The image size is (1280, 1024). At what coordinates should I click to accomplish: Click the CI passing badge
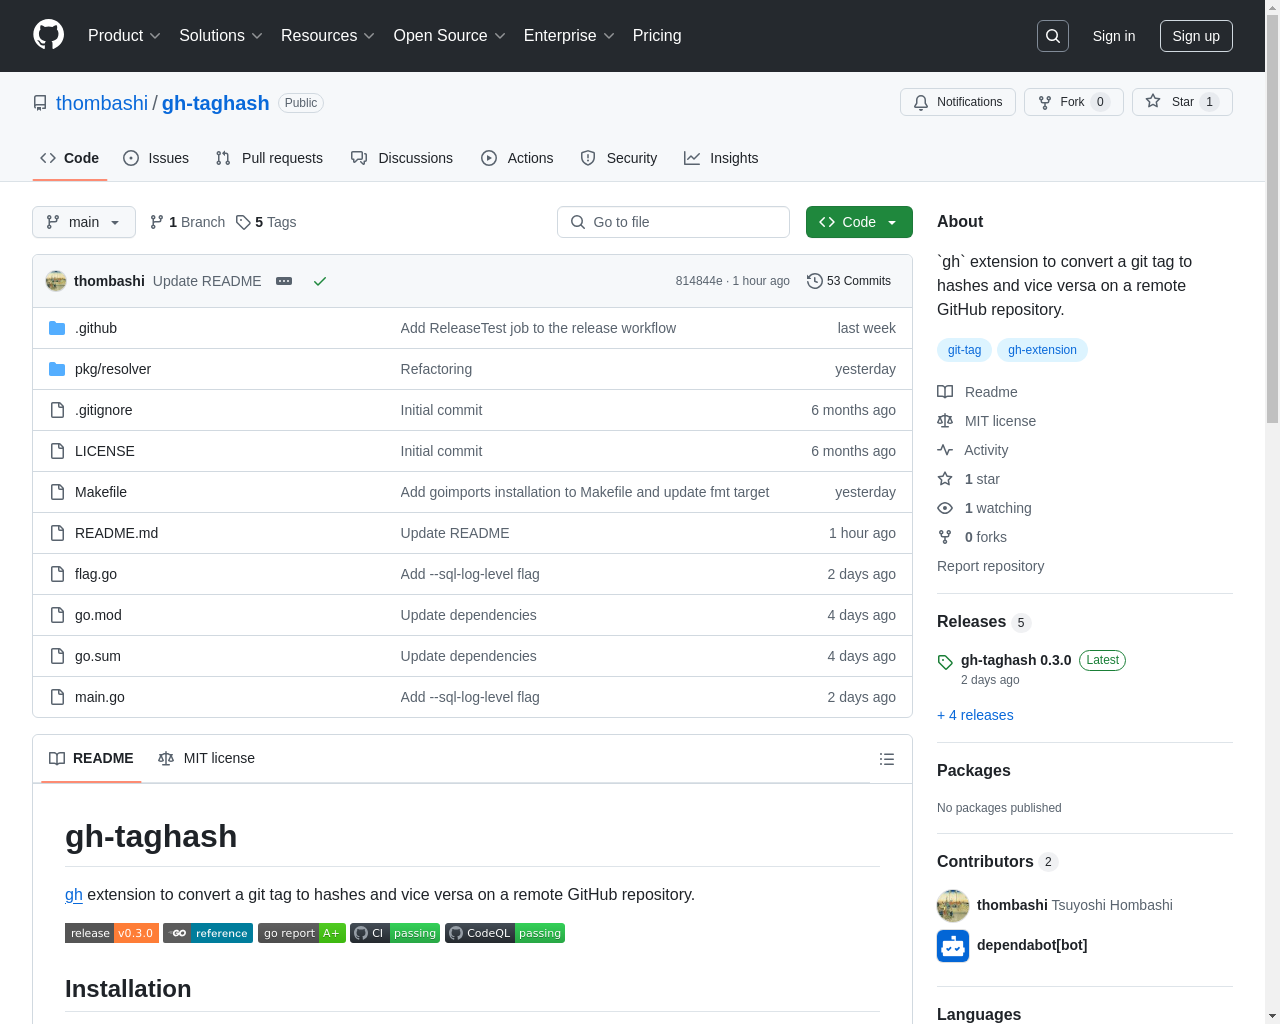click(395, 933)
